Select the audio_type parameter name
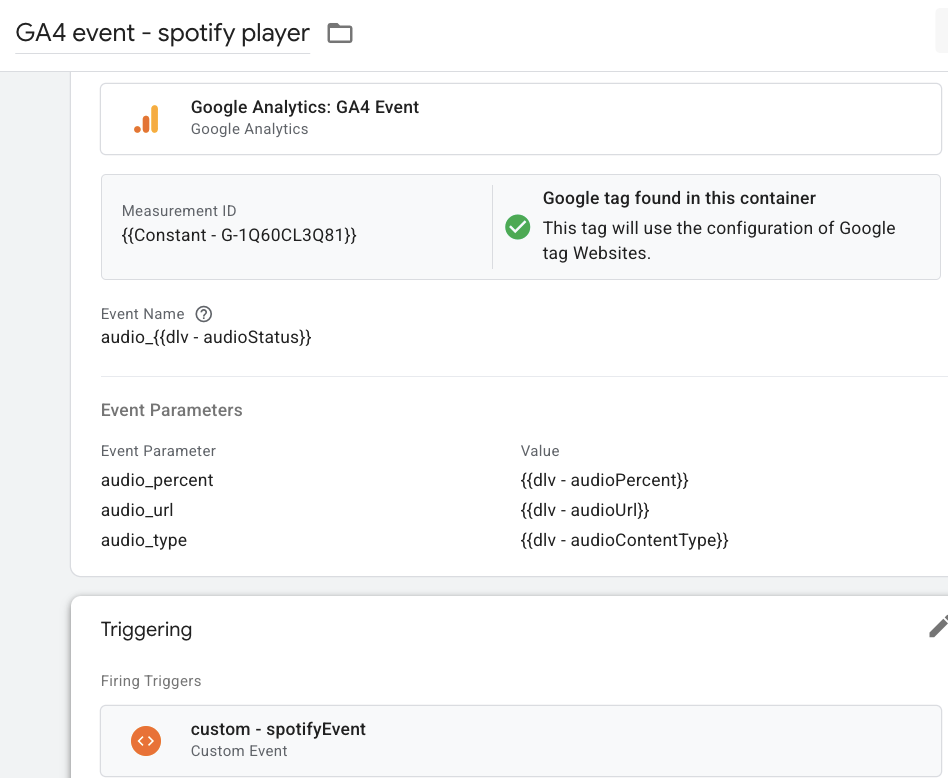This screenshot has width=948, height=778. (x=144, y=540)
